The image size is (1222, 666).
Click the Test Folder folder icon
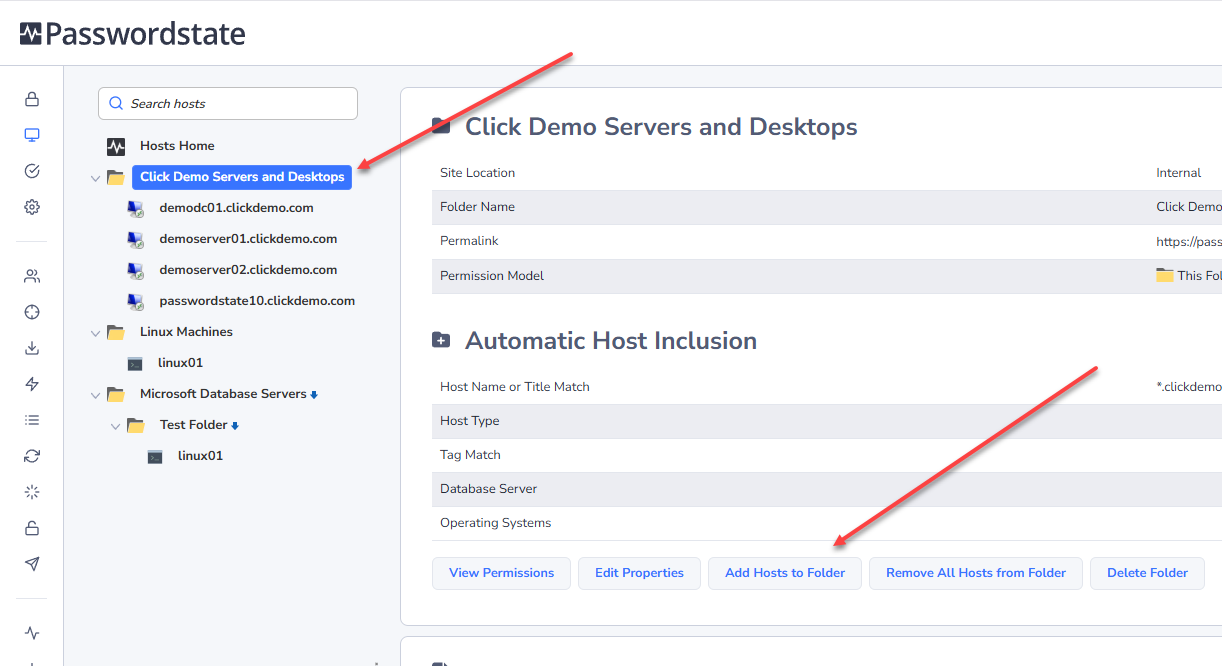click(136, 425)
